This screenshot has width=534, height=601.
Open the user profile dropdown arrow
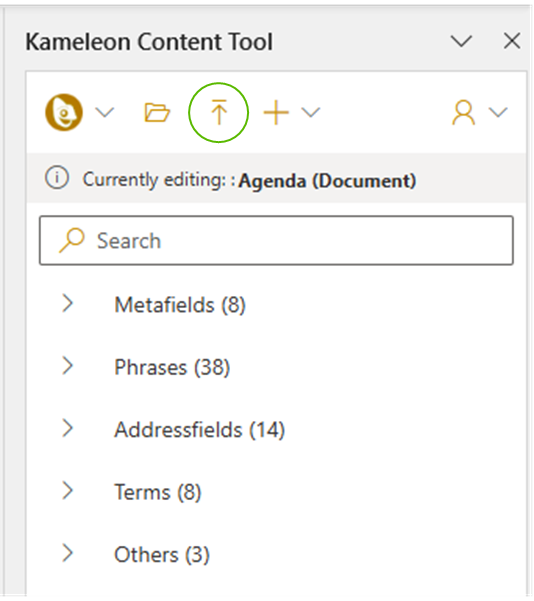point(498,112)
